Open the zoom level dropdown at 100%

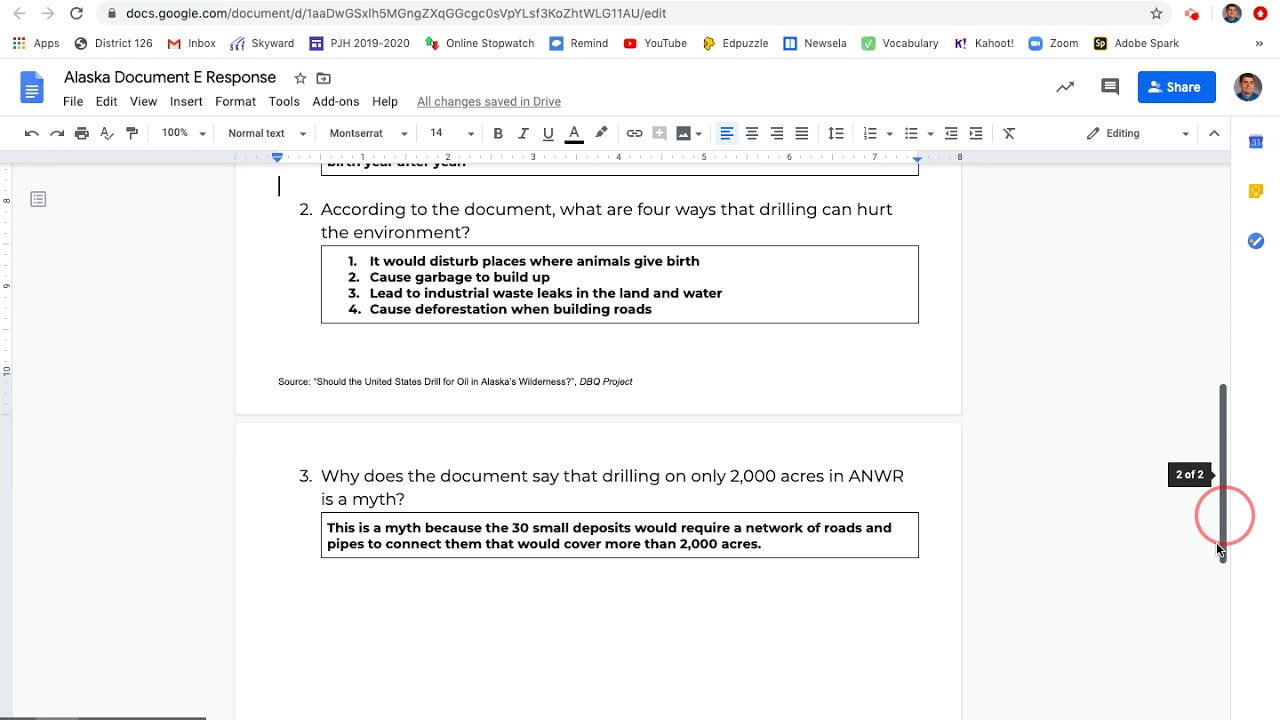point(184,133)
